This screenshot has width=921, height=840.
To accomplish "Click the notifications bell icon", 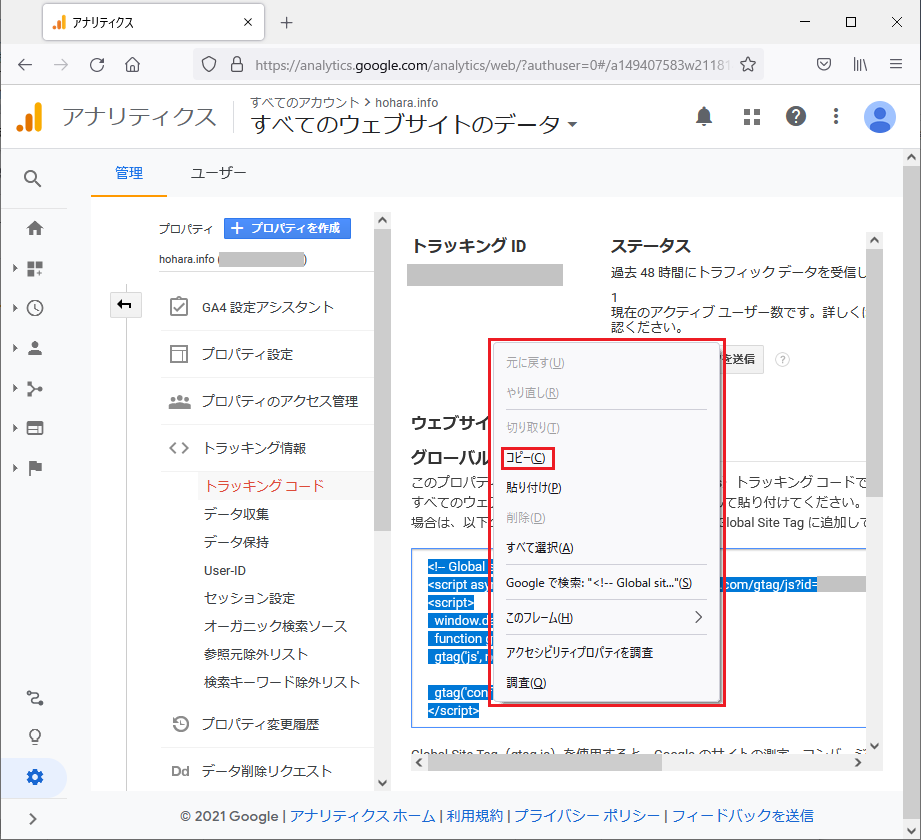I will coord(704,117).
